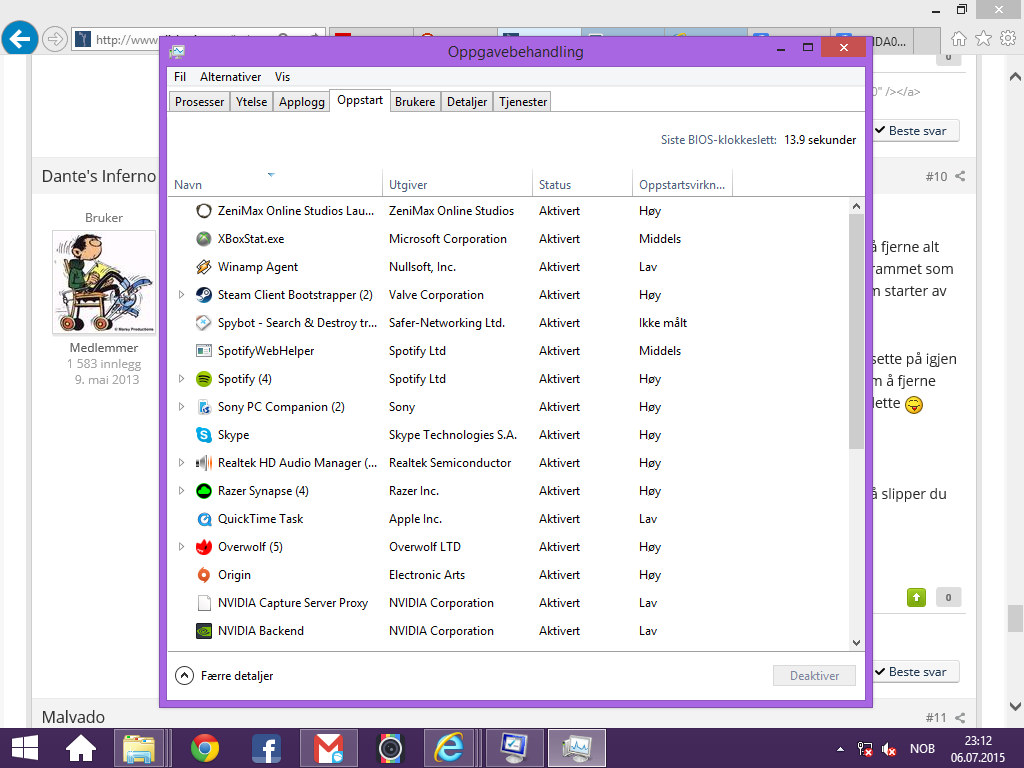Click the Spybot Search & Destroy icon

pyautogui.click(x=204, y=323)
